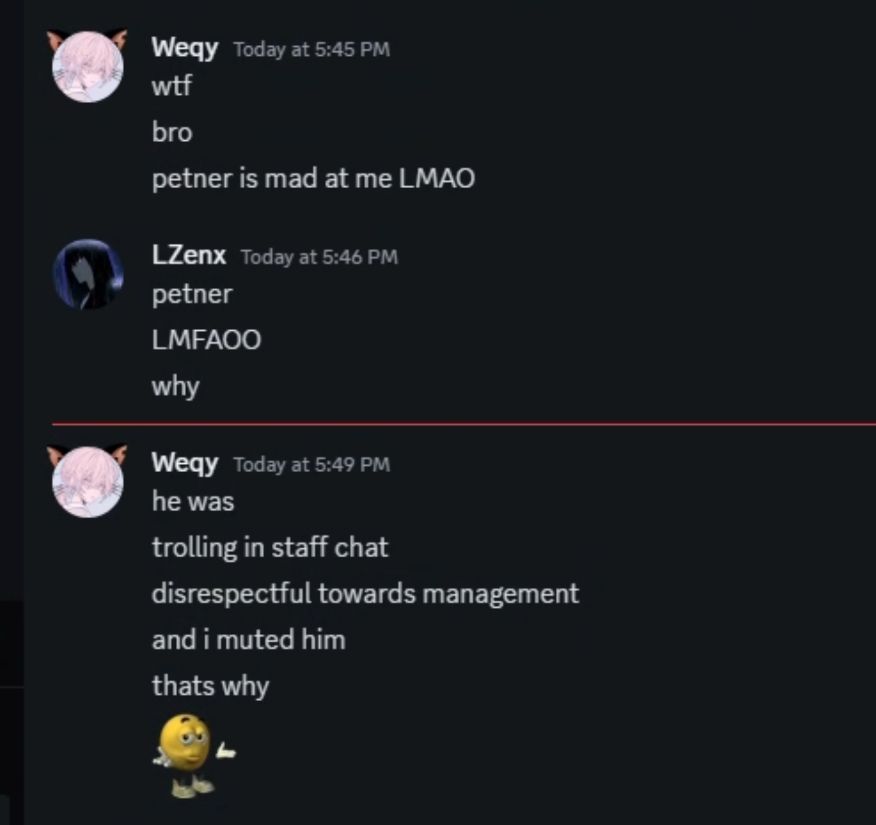
Task: Click LZenx's 'why' message
Action: coord(175,387)
